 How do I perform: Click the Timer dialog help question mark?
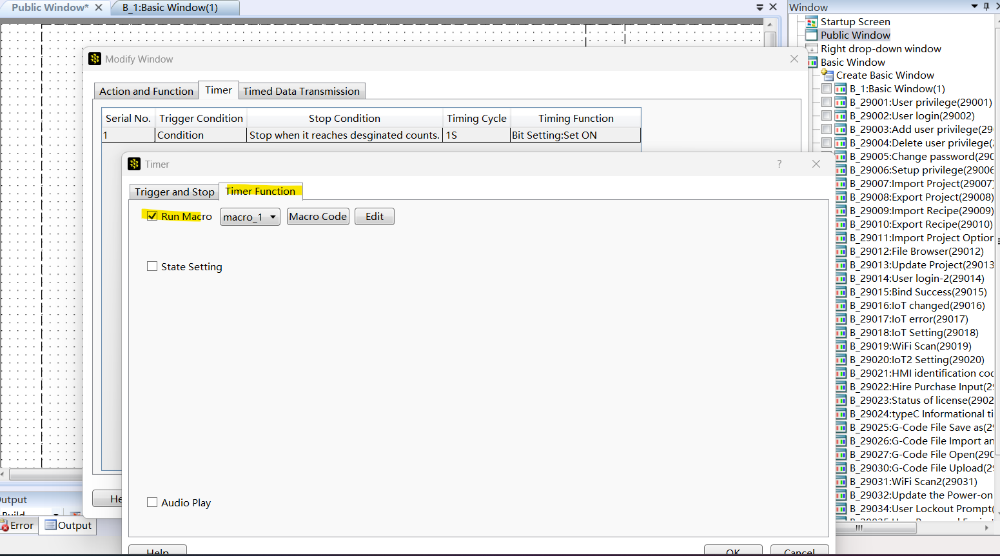click(779, 164)
